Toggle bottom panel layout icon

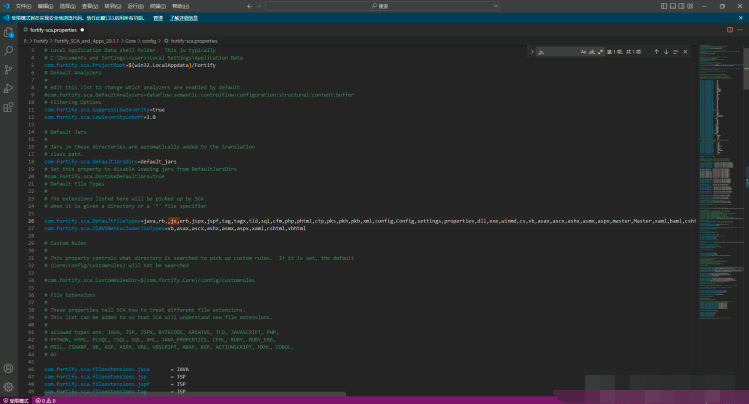673,6
